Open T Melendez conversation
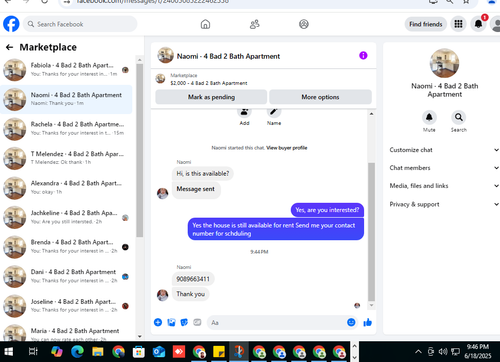 pyautogui.click(x=66, y=158)
